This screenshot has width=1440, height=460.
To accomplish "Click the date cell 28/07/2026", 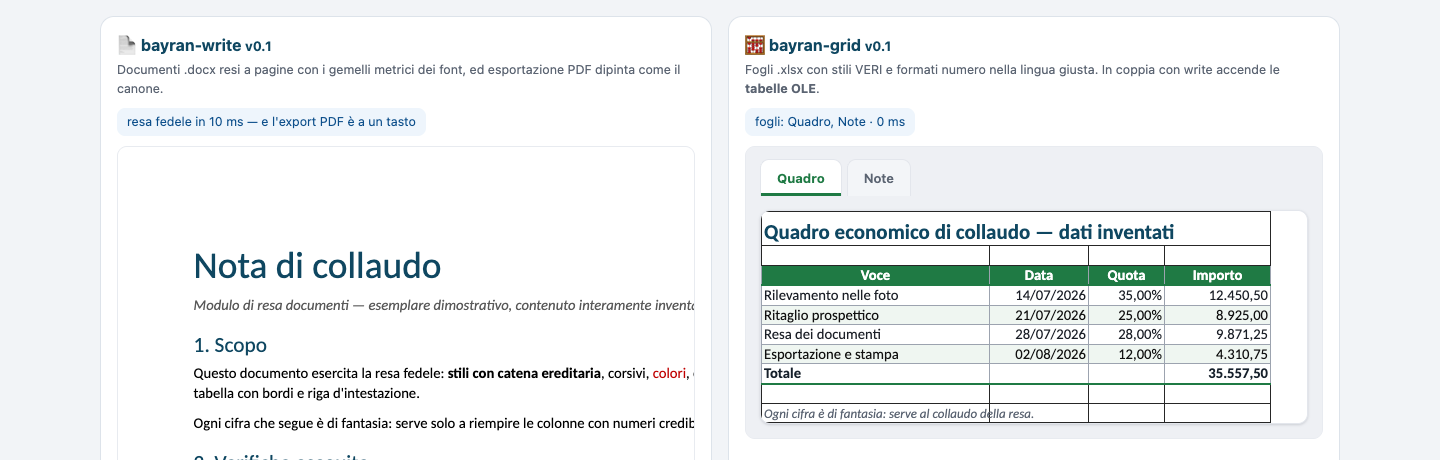I will (1039, 334).
